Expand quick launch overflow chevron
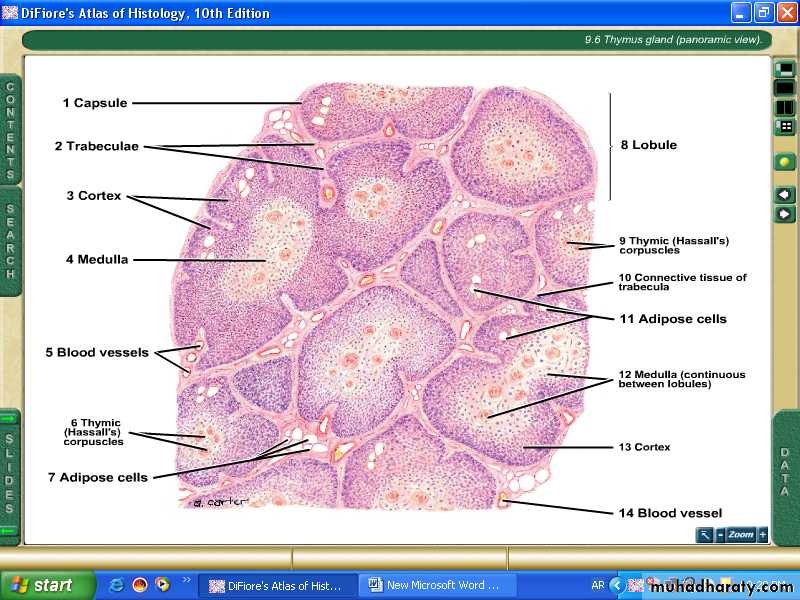This screenshot has width=800, height=600. pyautogui.click(x=186, y=580)
